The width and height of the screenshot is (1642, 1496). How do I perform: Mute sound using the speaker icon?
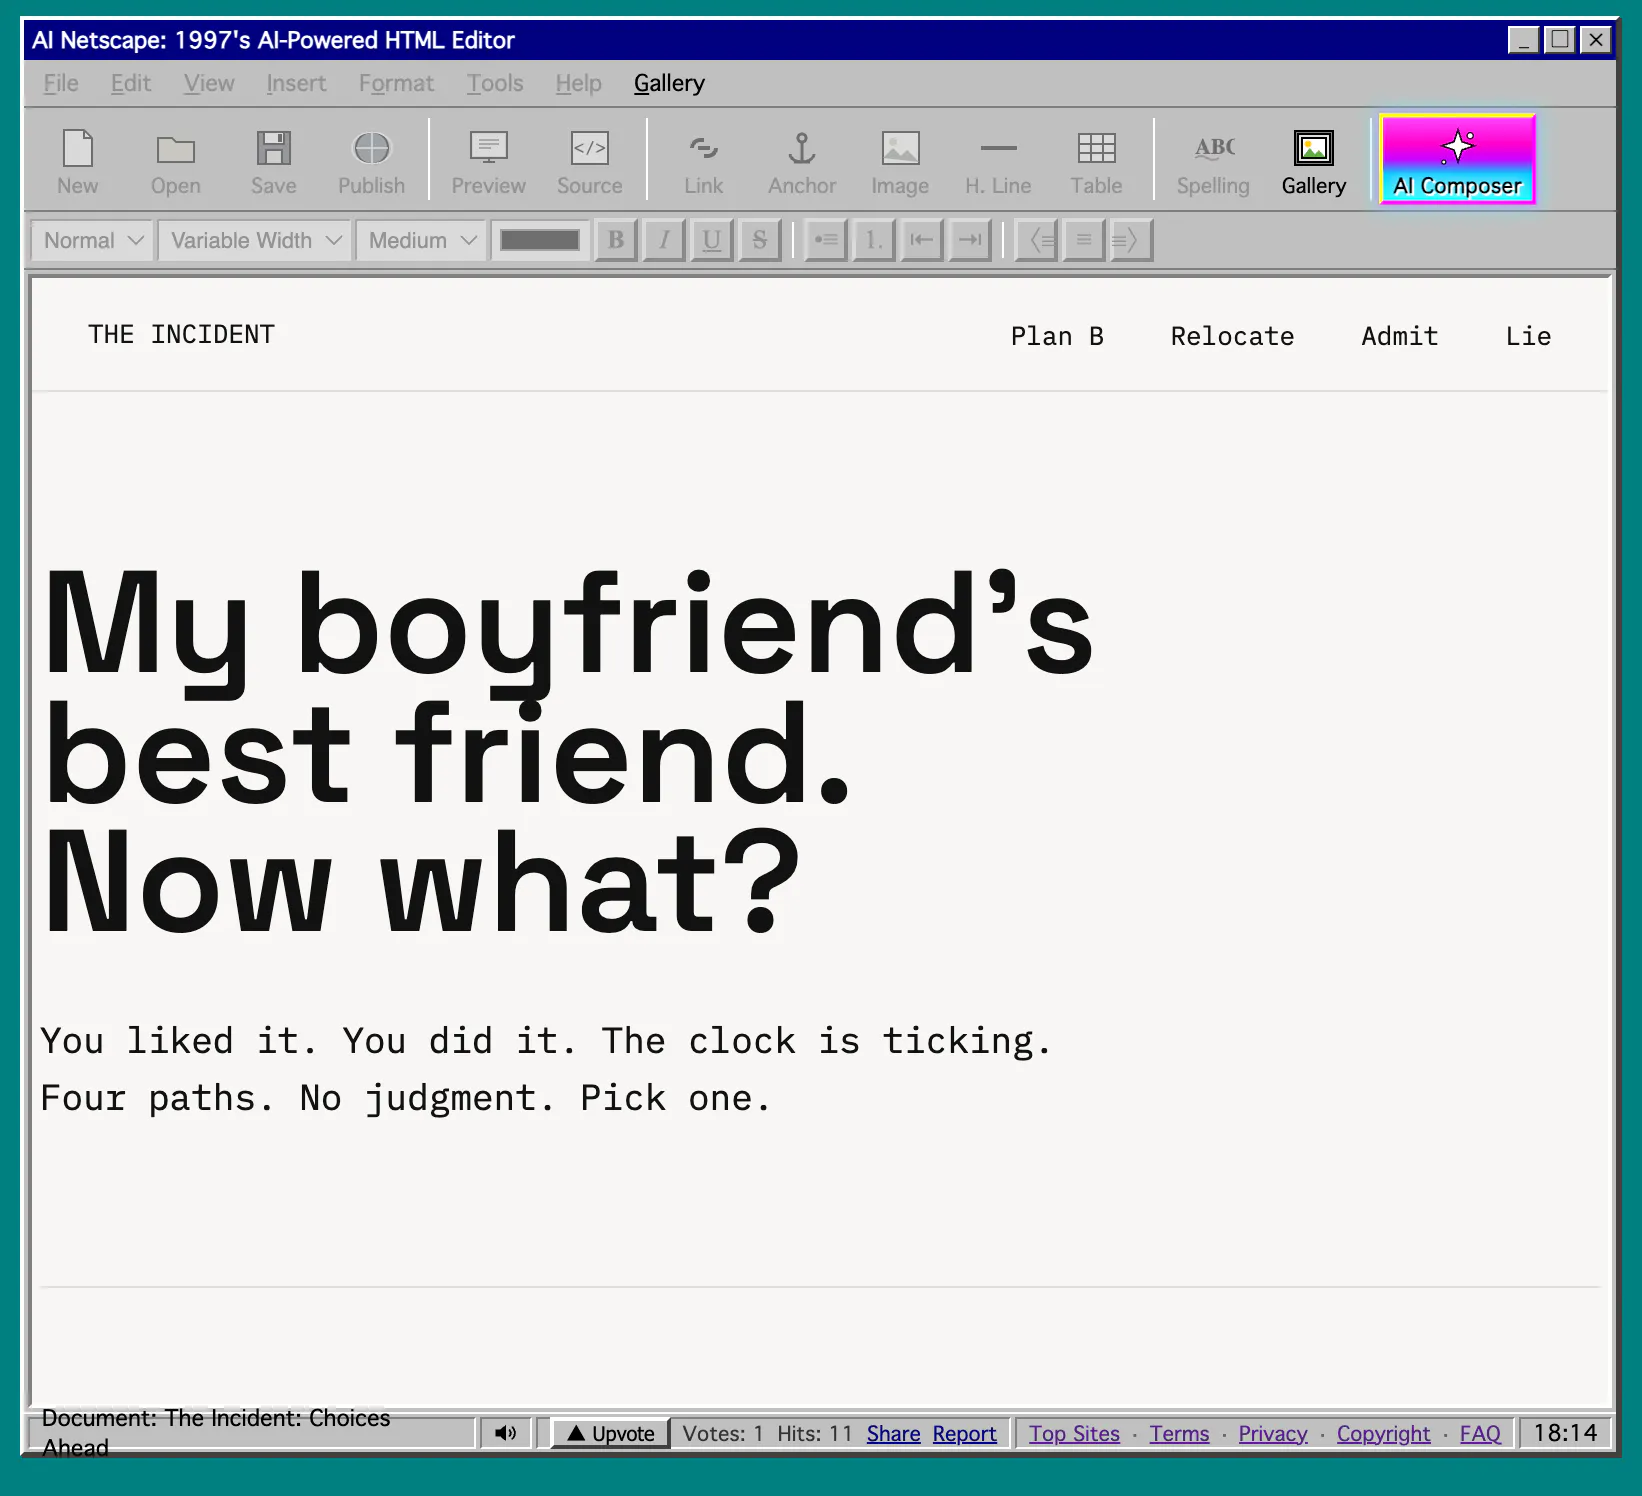click(506, 1433)
